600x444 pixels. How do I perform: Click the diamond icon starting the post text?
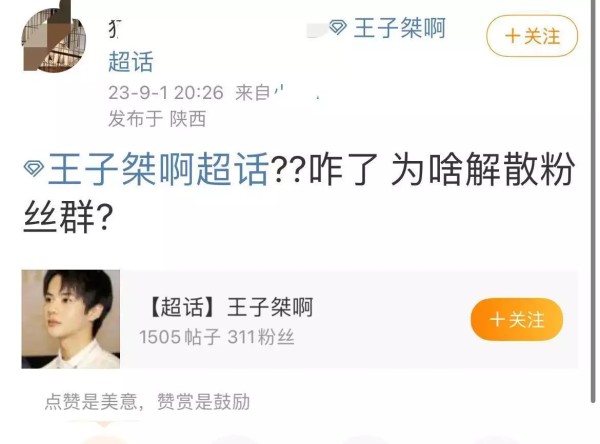pyautogui.click(x=34, y=169)
